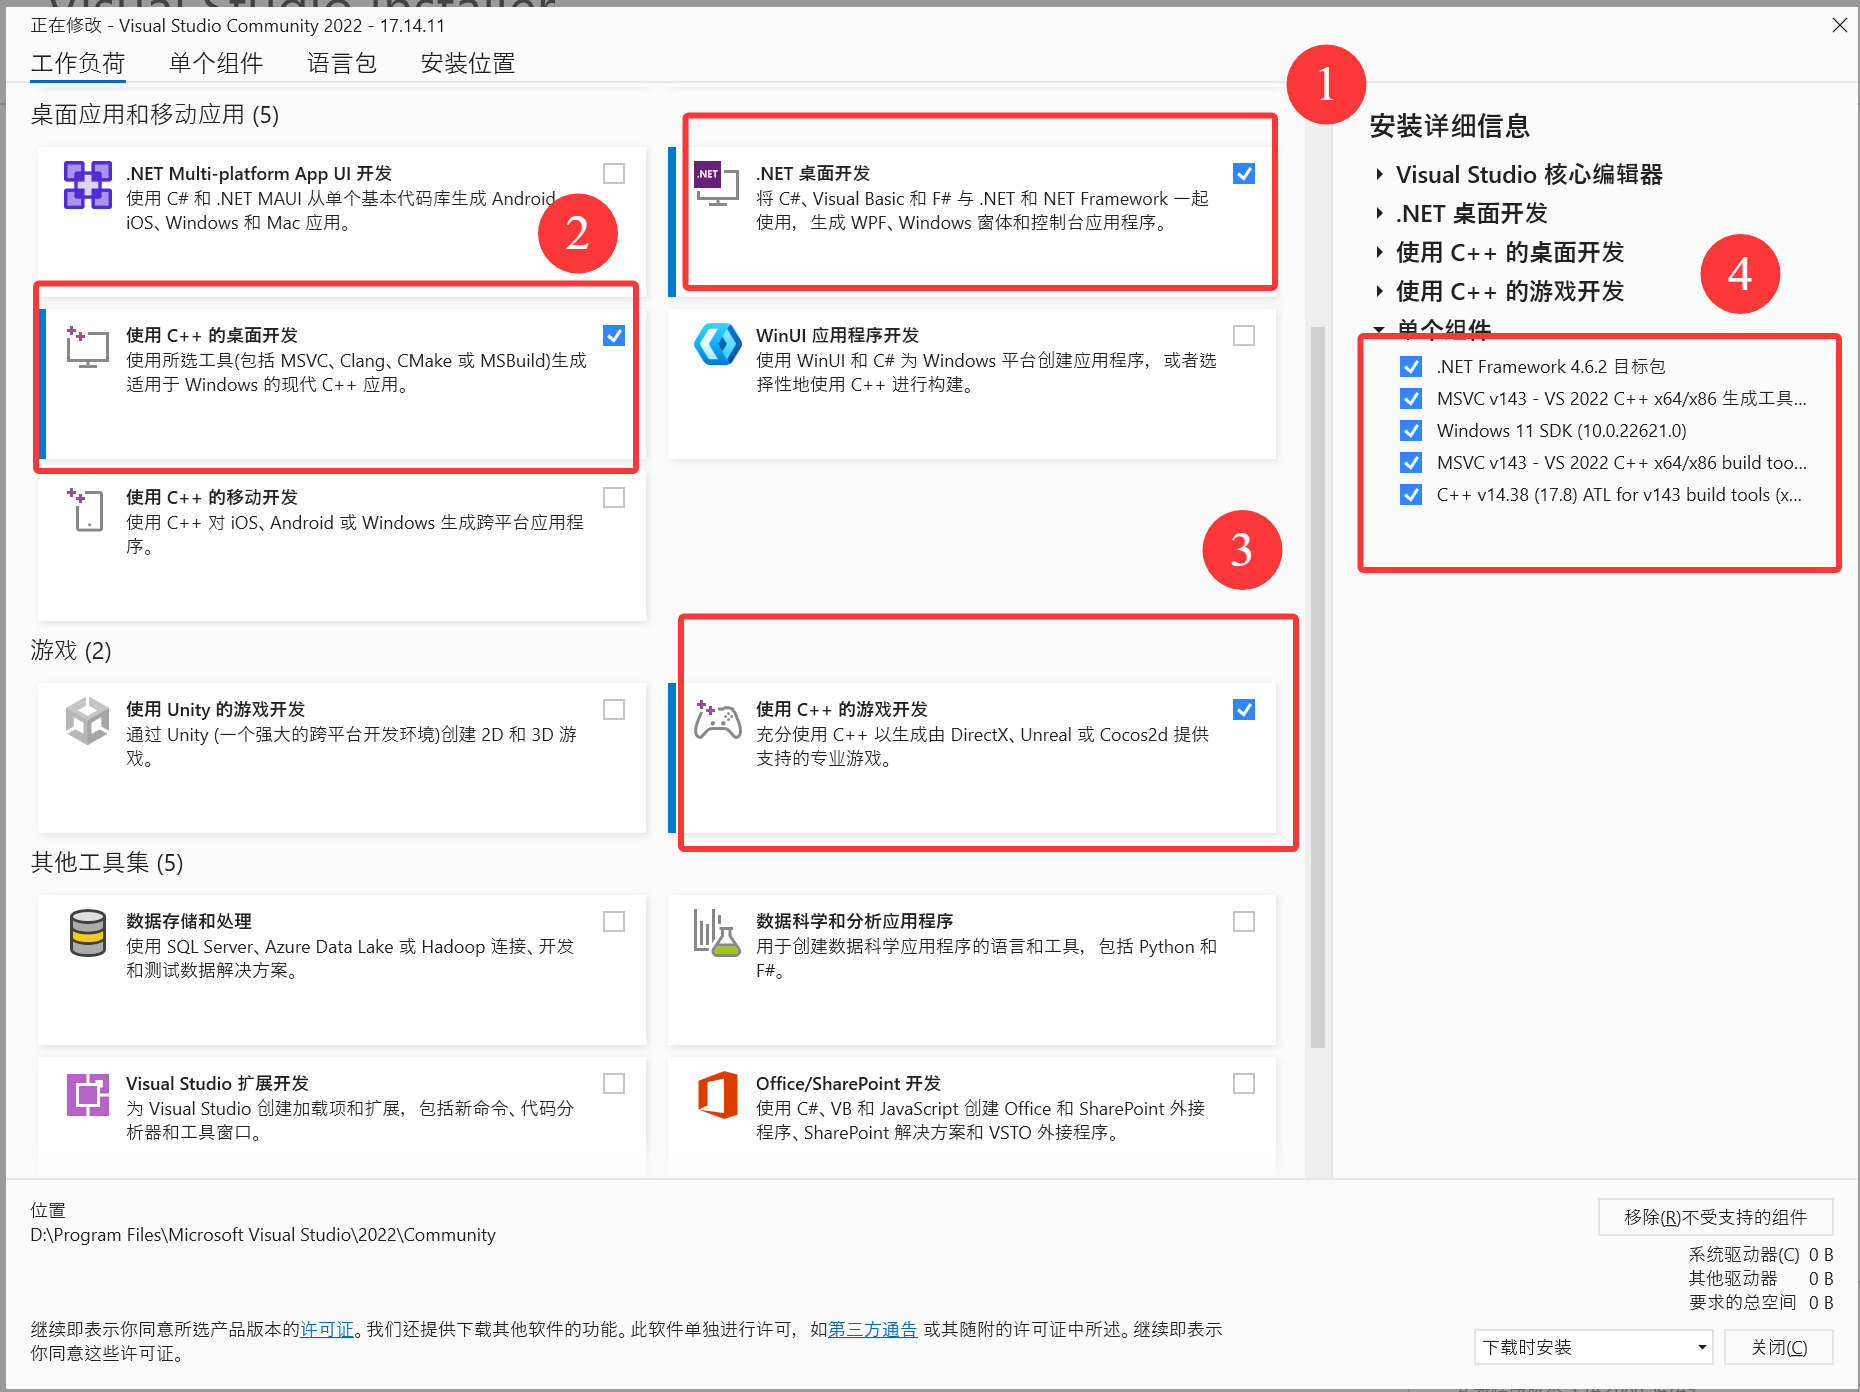Click the 游戏 (2) section heading
The height and width of the screenshot is (1392, 1860).
click(71, 651)
